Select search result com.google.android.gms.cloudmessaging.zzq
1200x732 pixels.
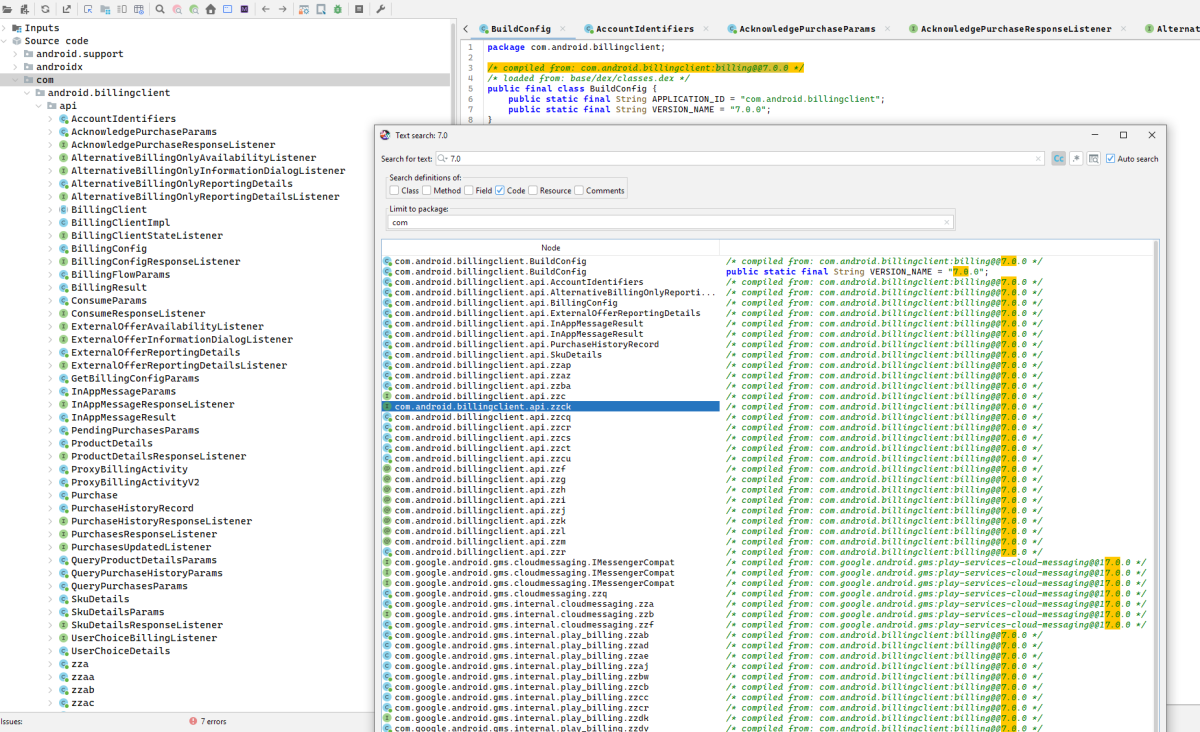click(550, 593)
